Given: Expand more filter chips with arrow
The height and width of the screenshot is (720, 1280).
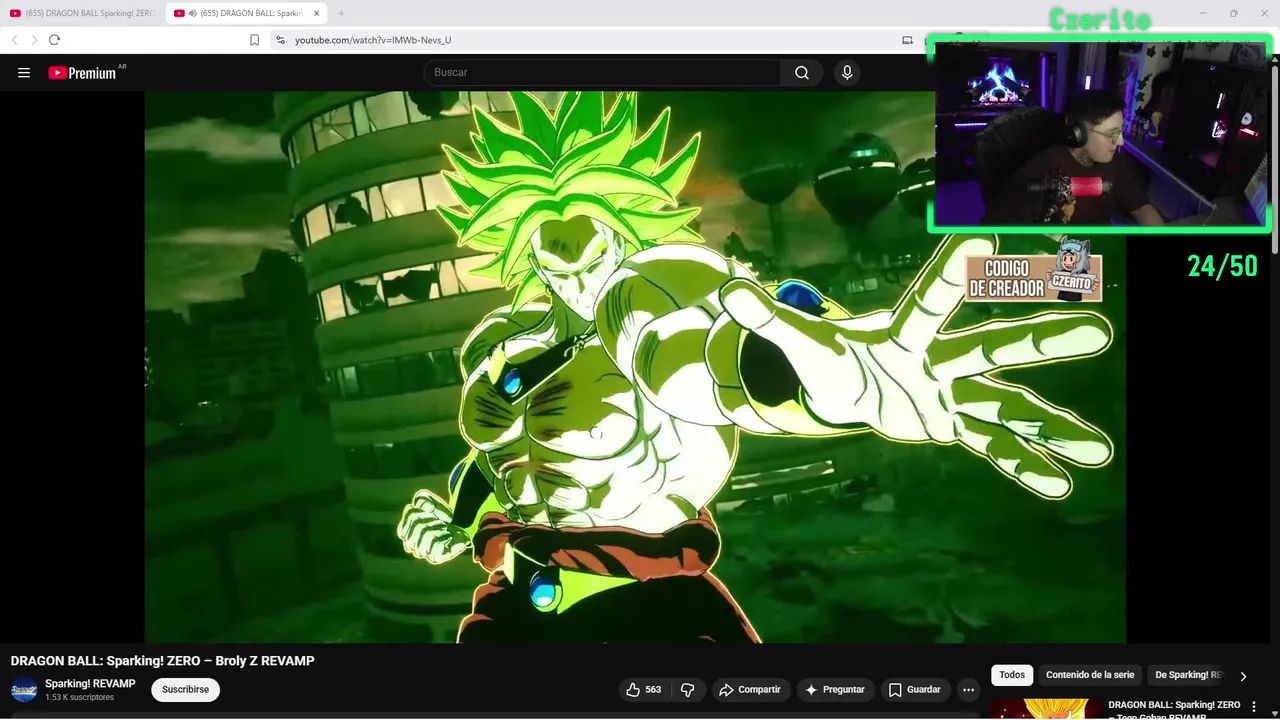Looking at the screenshot, I should tap(1243, 676).
